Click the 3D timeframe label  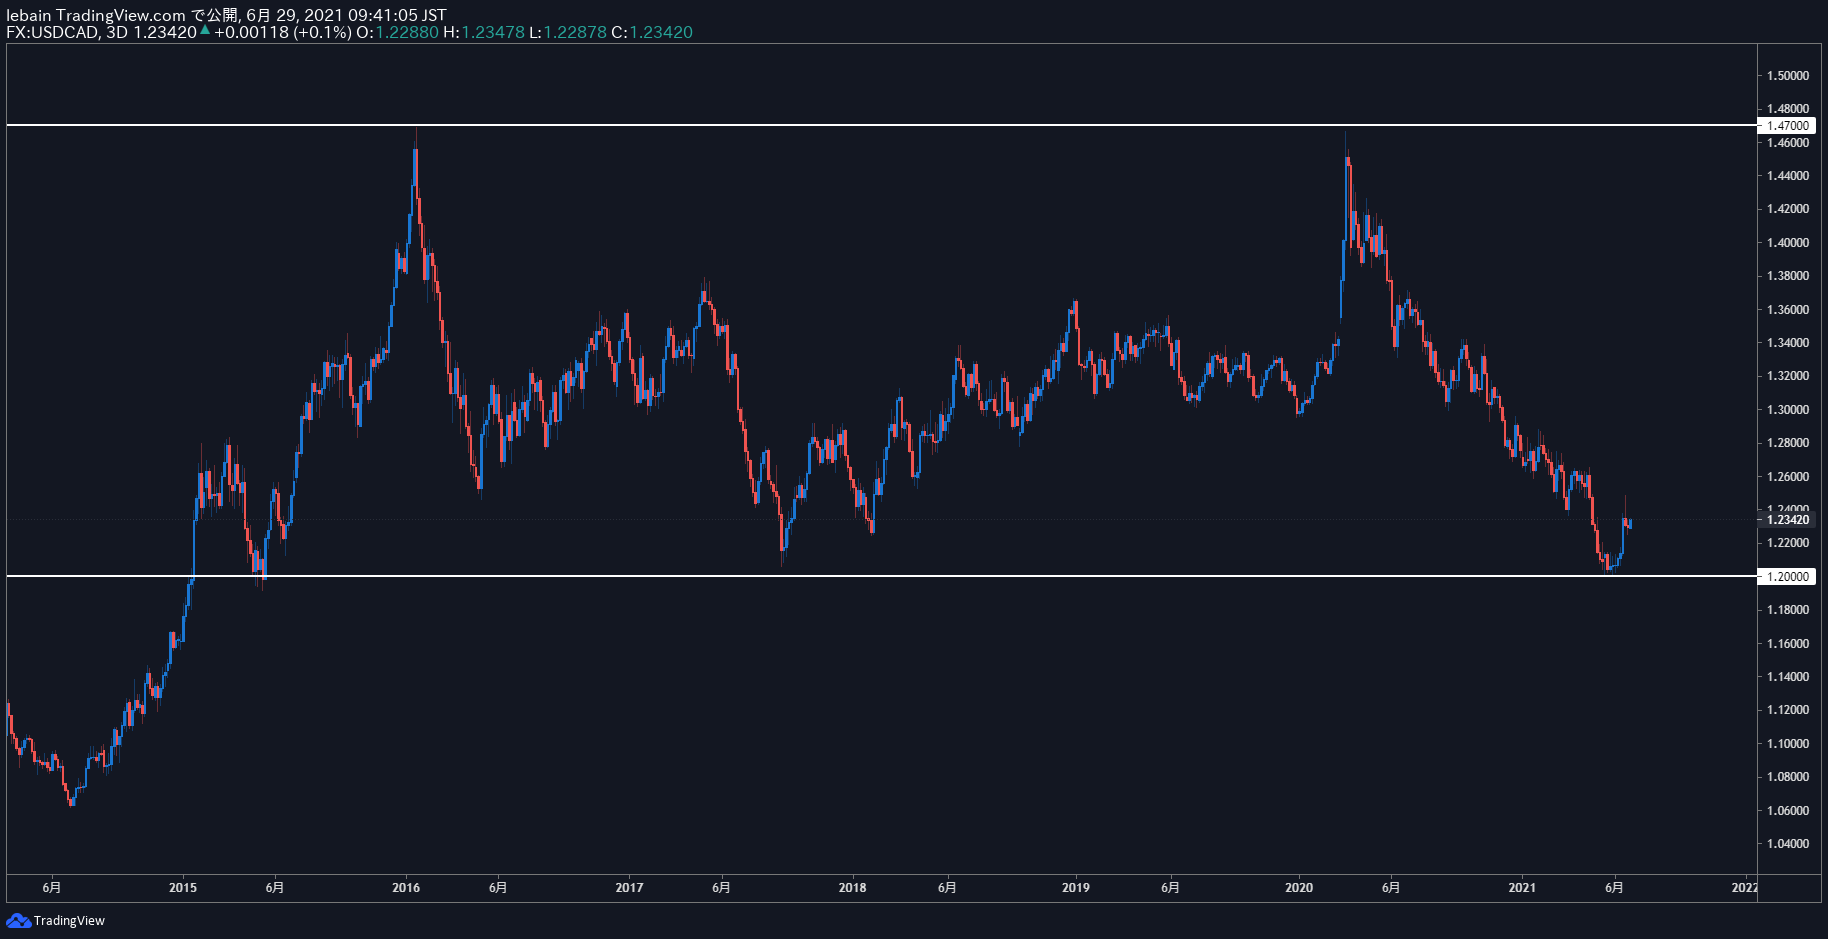[117, 32]
